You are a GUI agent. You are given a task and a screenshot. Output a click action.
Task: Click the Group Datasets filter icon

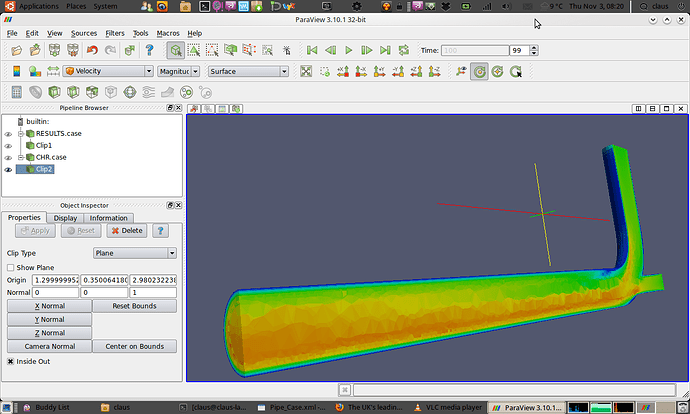click(x=187, y=92)
